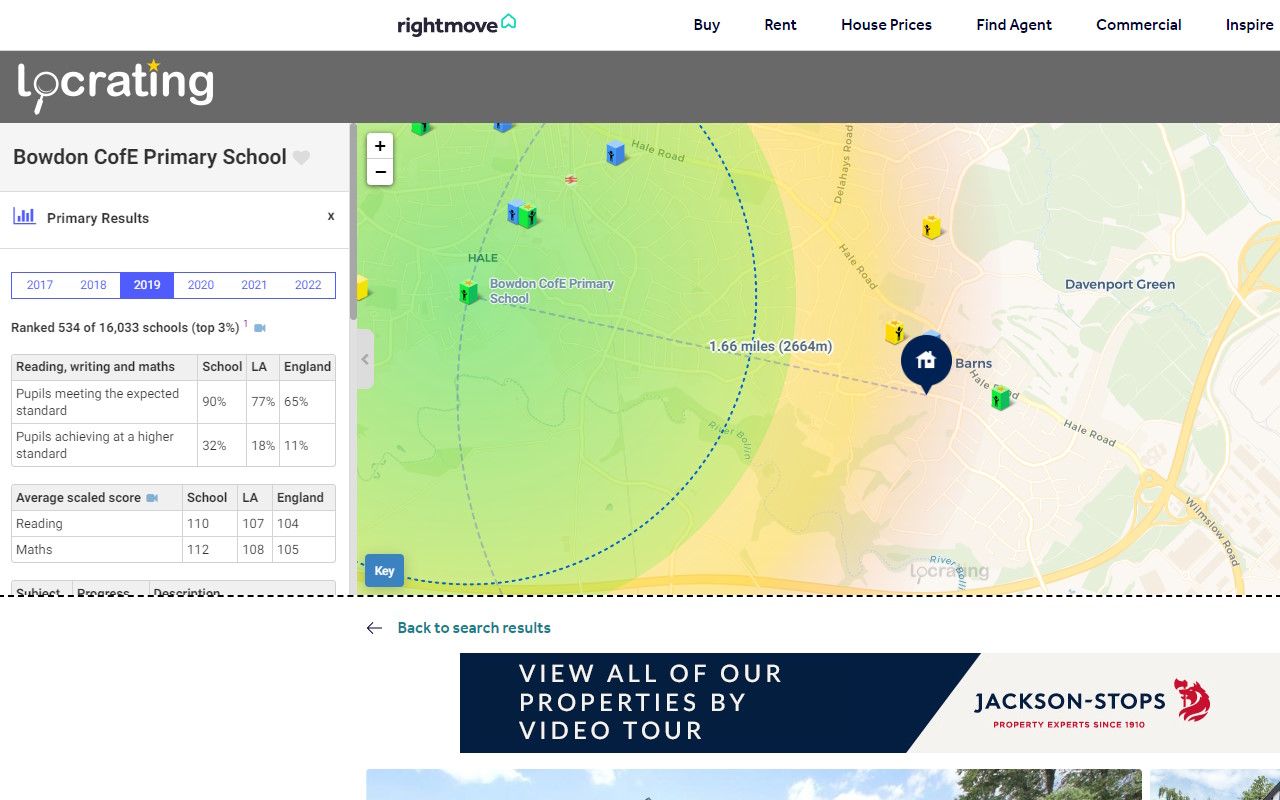Click the ranking footnote 1 superscript
Viewport: 1280px width, 800px height.
coord(246,323)
